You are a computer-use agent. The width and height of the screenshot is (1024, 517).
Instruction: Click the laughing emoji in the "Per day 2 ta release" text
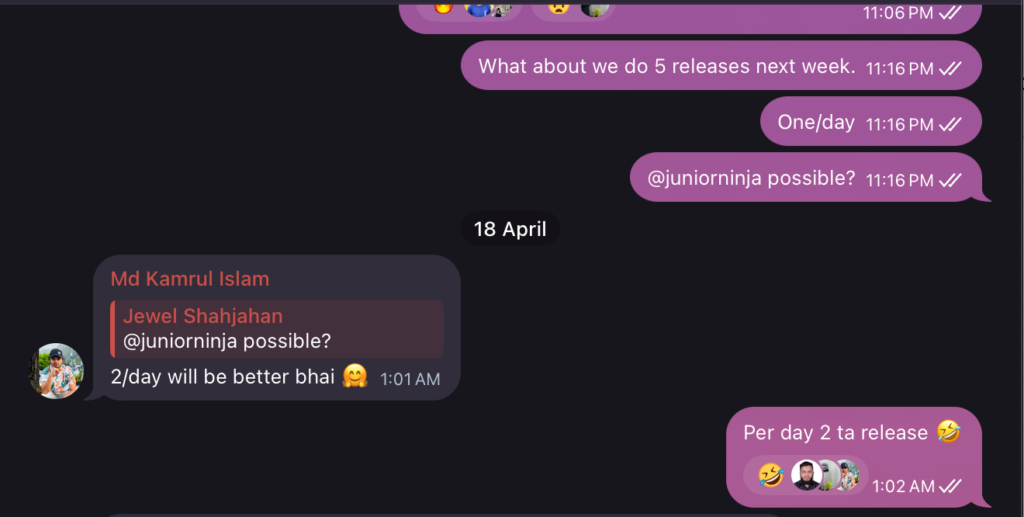click(948, 432)
